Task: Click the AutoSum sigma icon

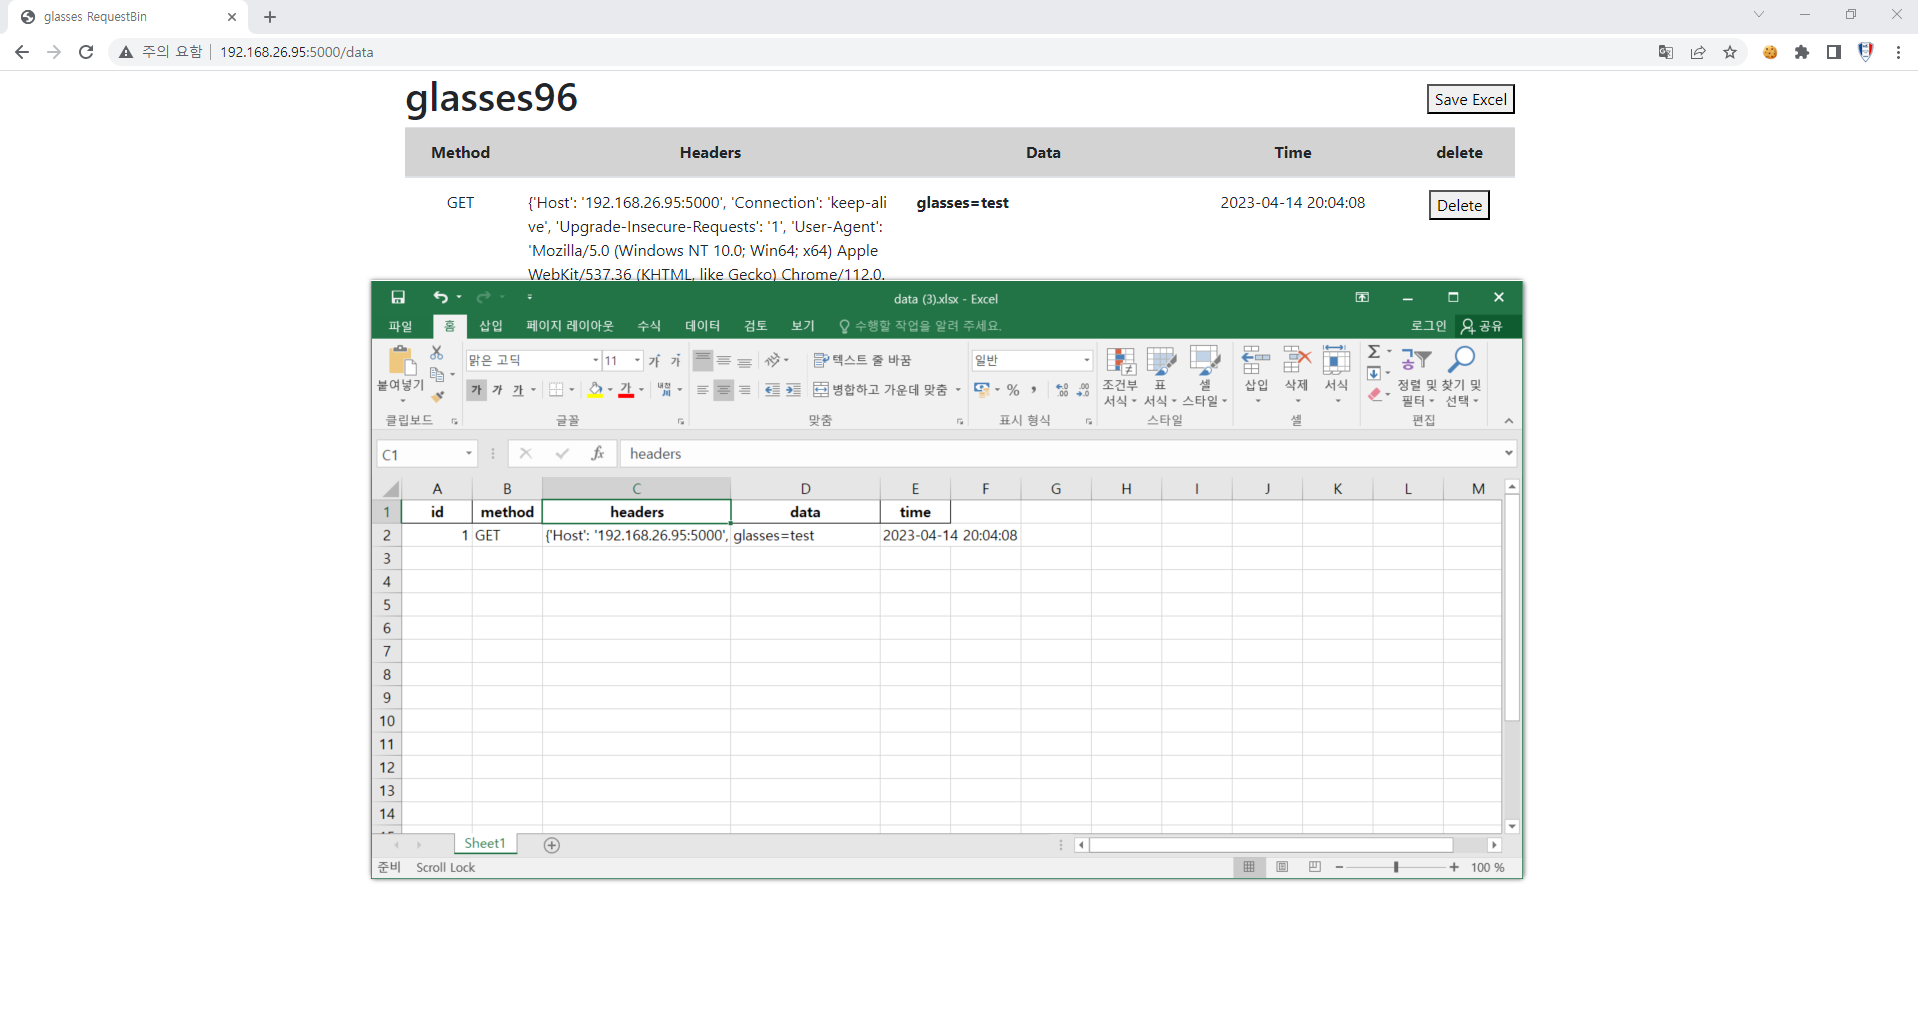Action: (x=1374, y=352)
